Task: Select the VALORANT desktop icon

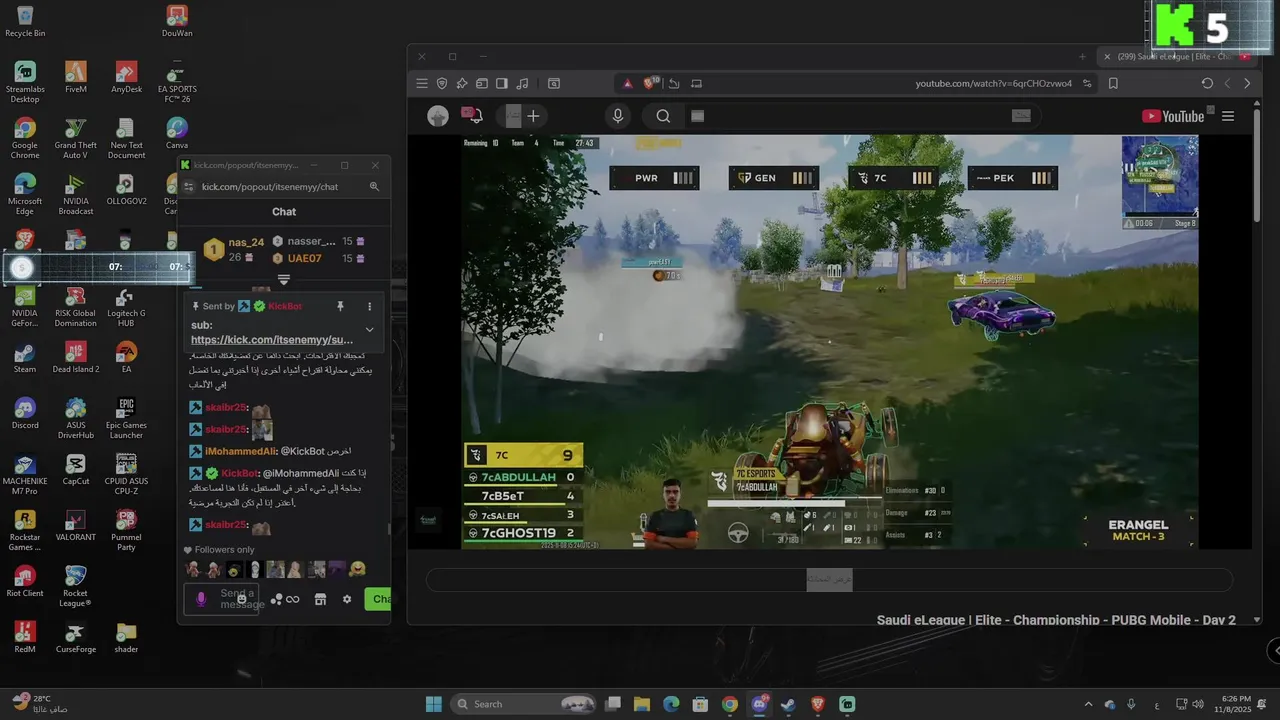Action: [x=76, y=525]
